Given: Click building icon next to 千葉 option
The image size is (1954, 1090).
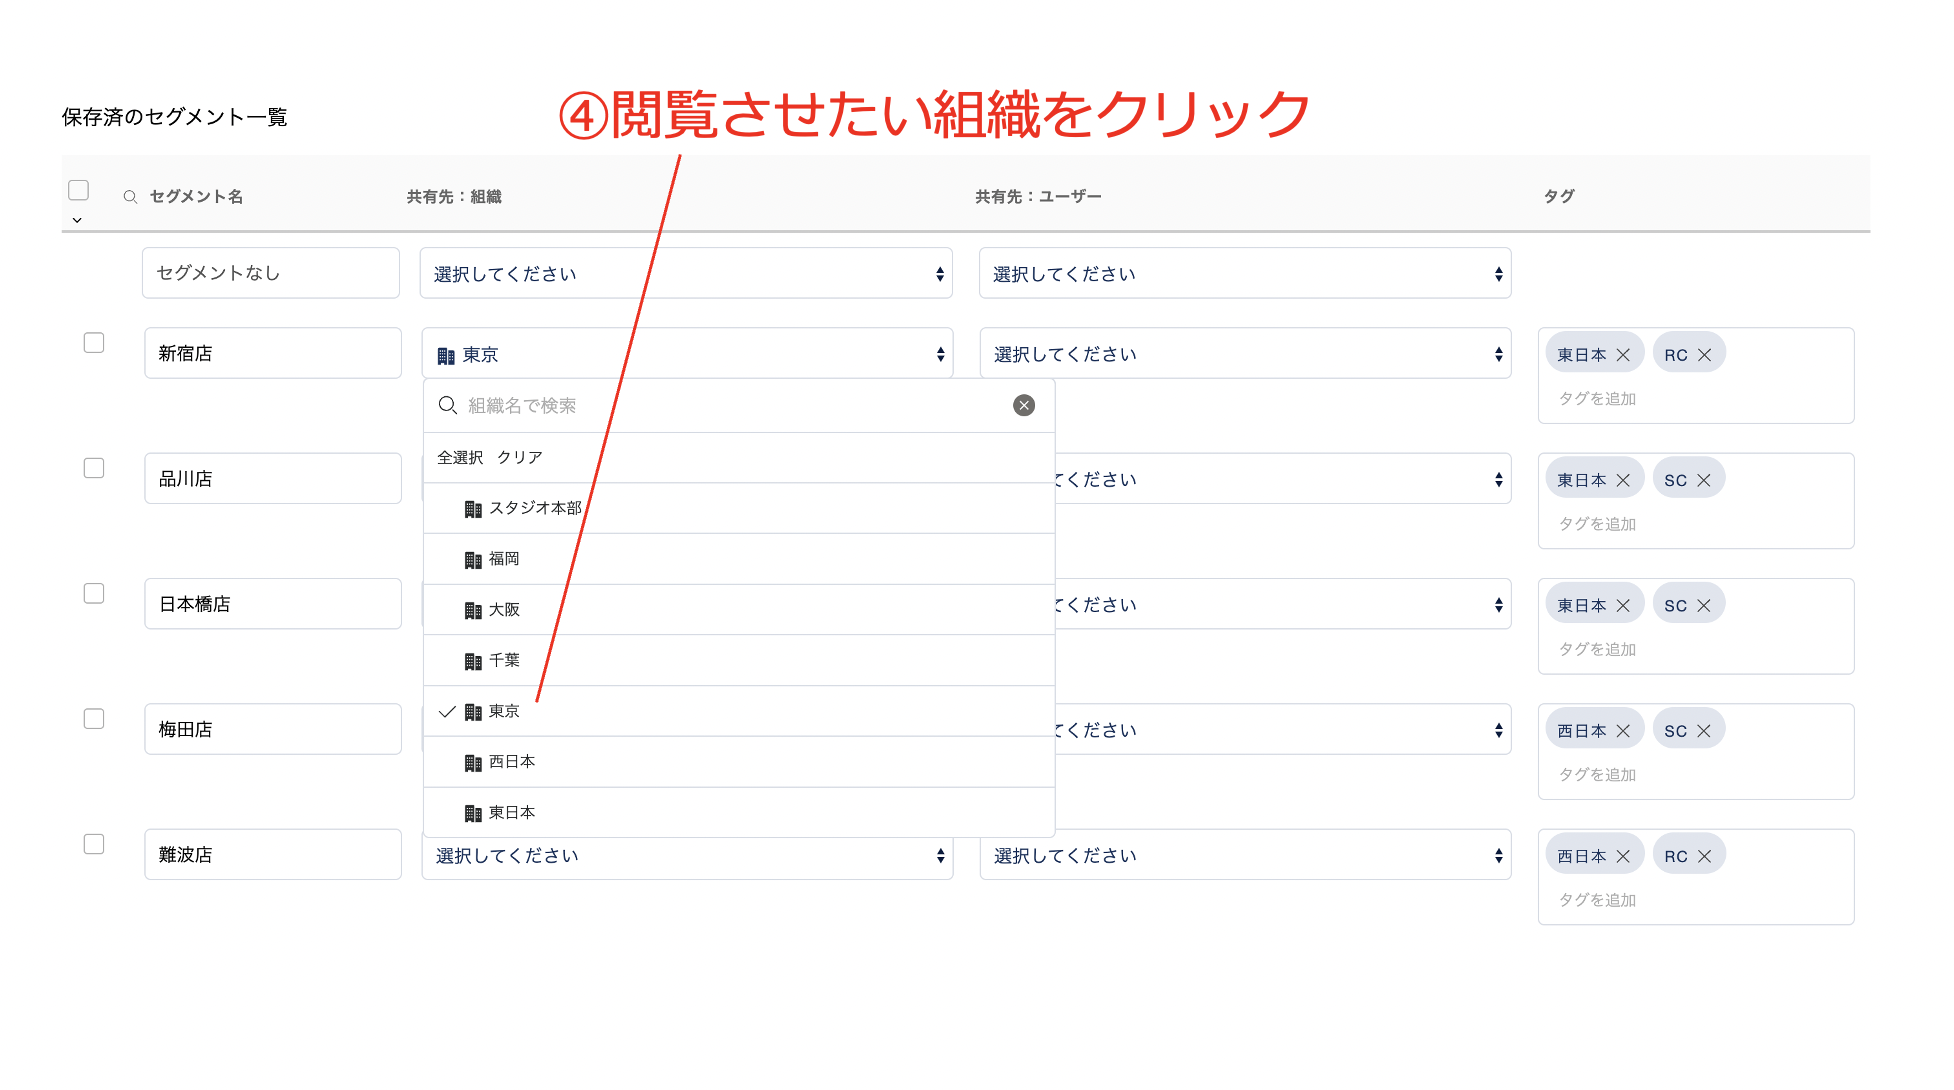Looking at the screenshot, I should coord(473,661).
